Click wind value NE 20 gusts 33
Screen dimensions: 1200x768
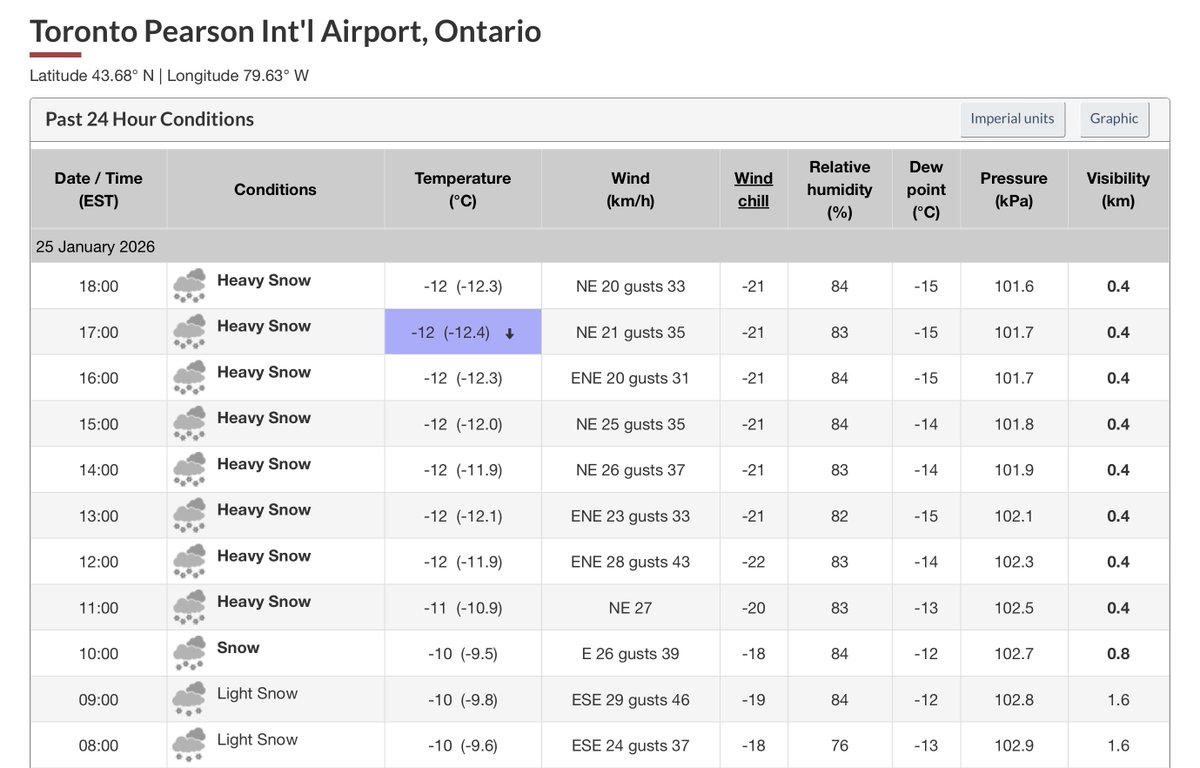[x=631, y=286]
